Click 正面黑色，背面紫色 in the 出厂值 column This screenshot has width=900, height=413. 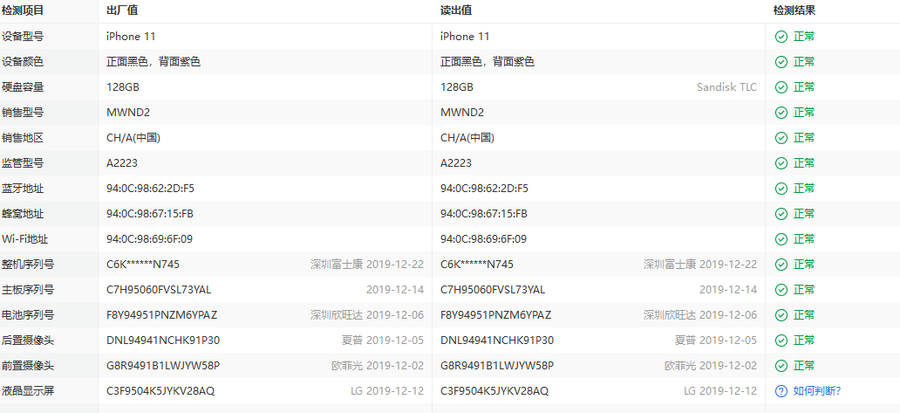point(153,62)
